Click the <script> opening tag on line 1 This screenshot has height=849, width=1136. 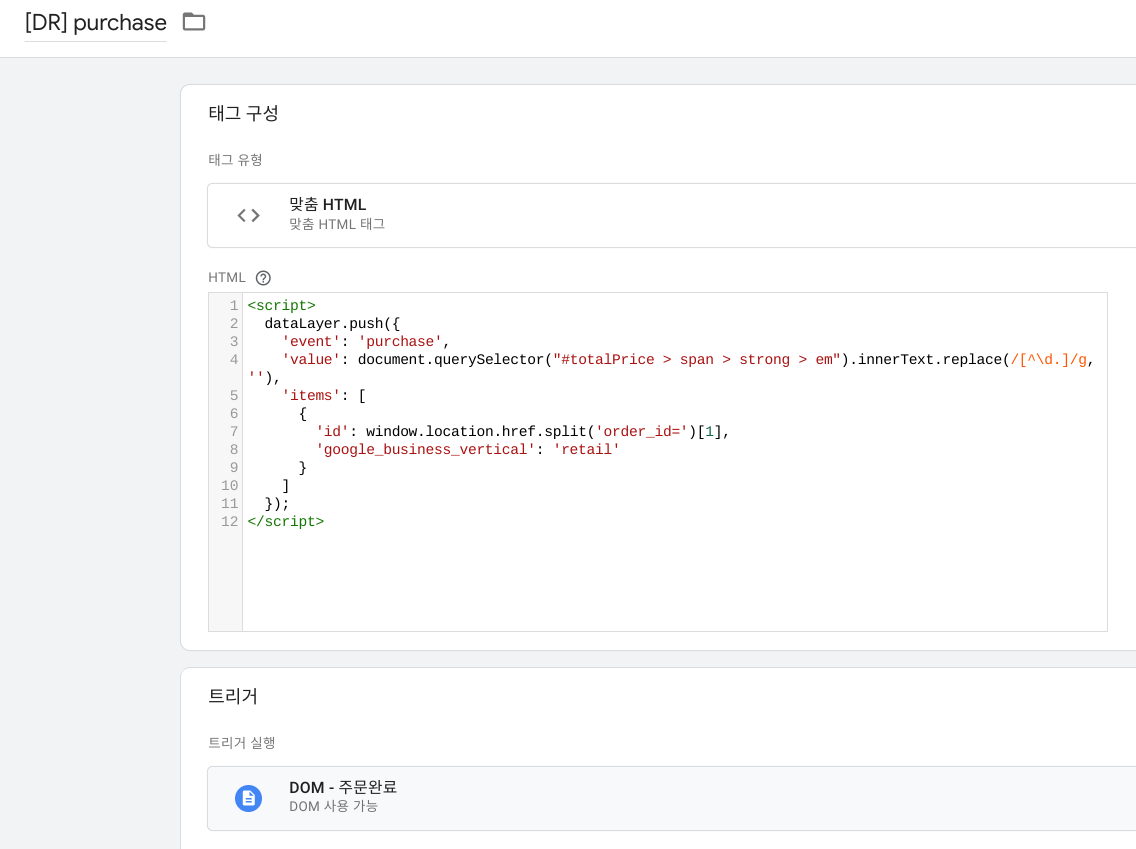click(281, 306)
